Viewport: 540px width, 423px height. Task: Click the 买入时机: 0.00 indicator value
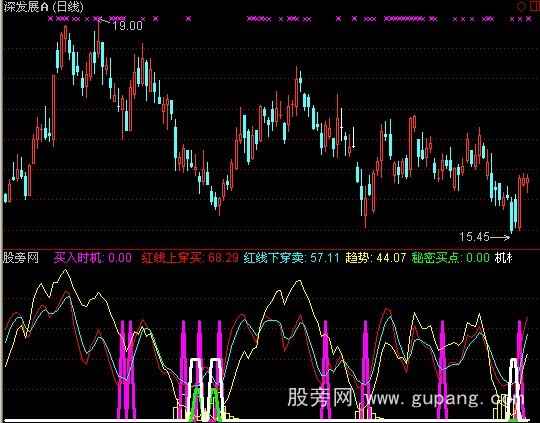coord(93,258)
